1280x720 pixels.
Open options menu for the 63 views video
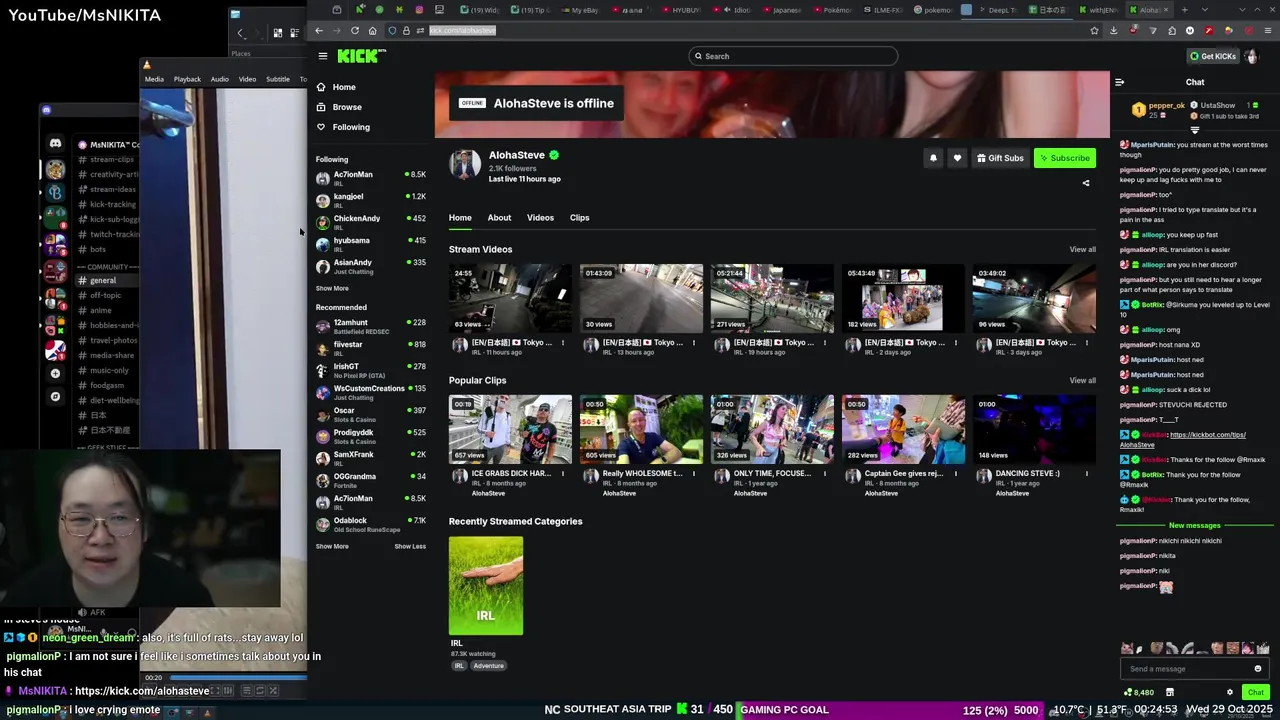563,343
